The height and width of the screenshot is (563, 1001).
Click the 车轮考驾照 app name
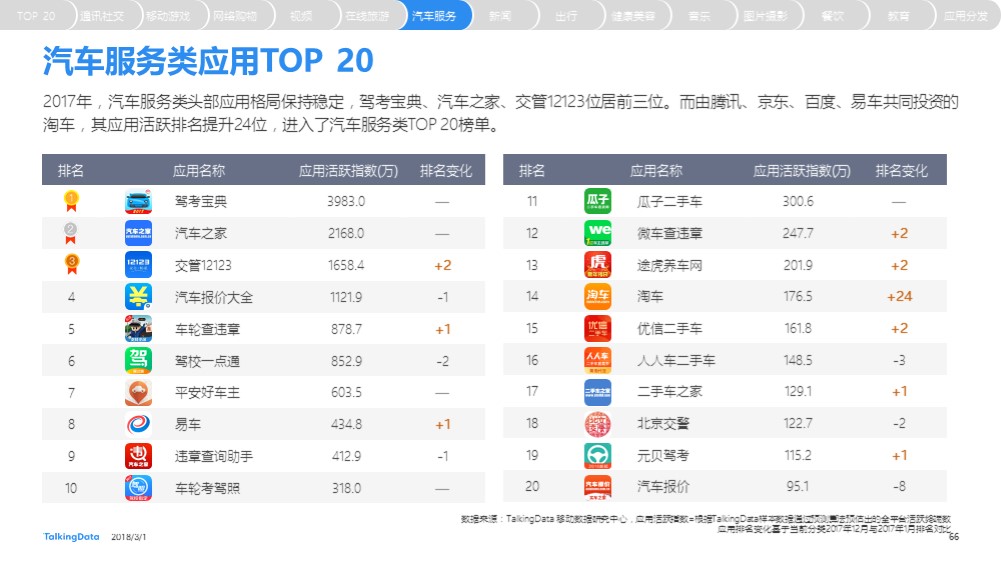point(207,488)
